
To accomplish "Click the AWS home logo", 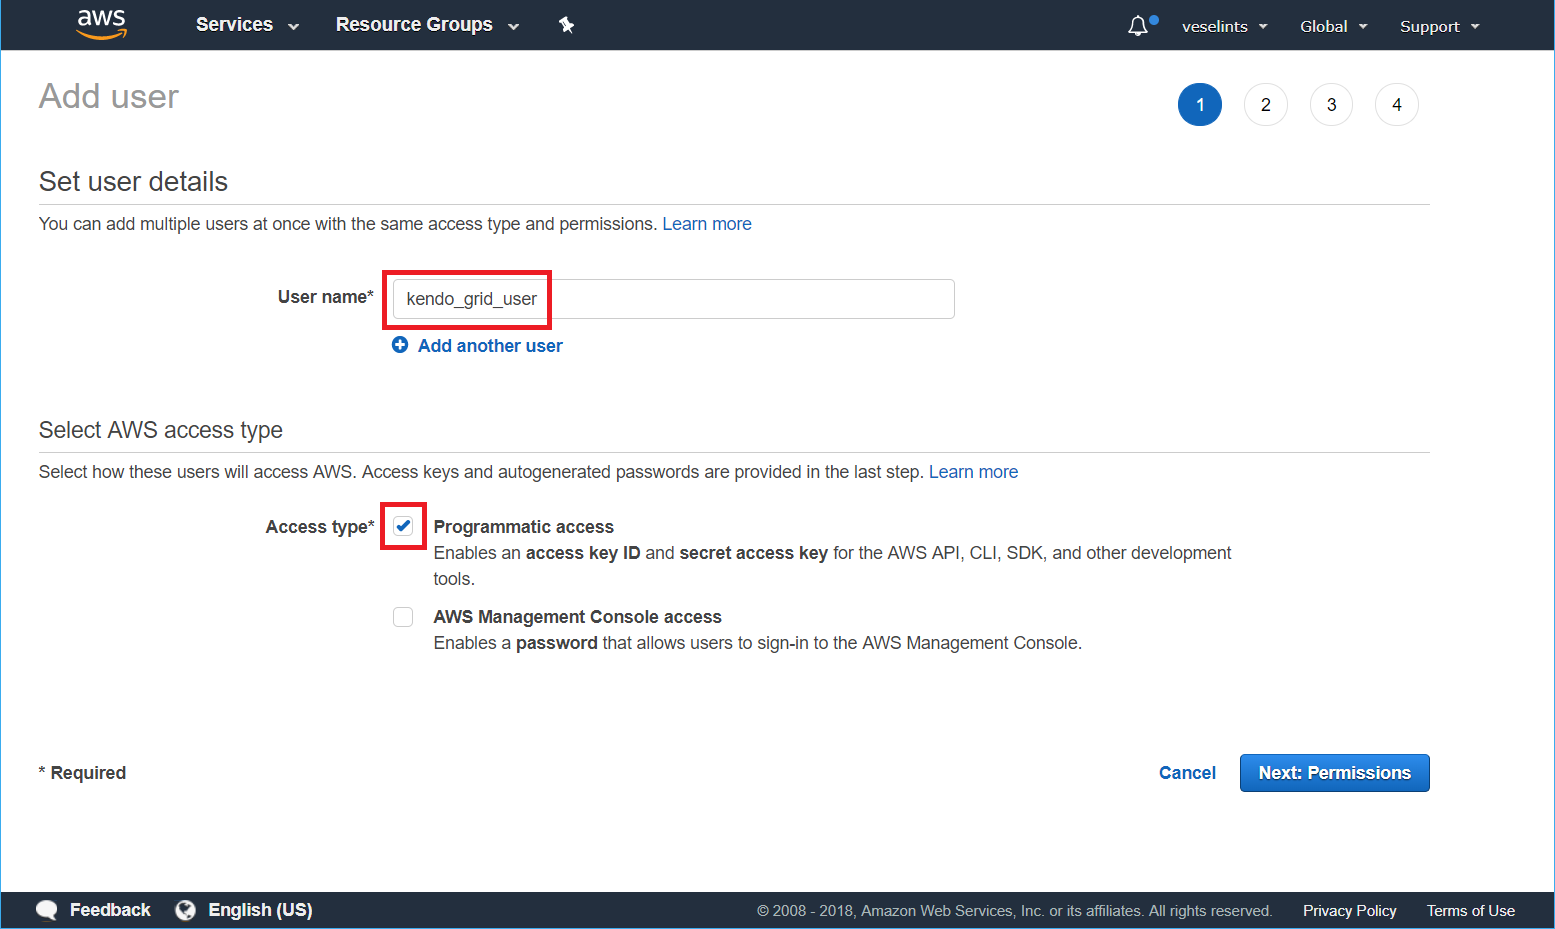I will 100,24.
